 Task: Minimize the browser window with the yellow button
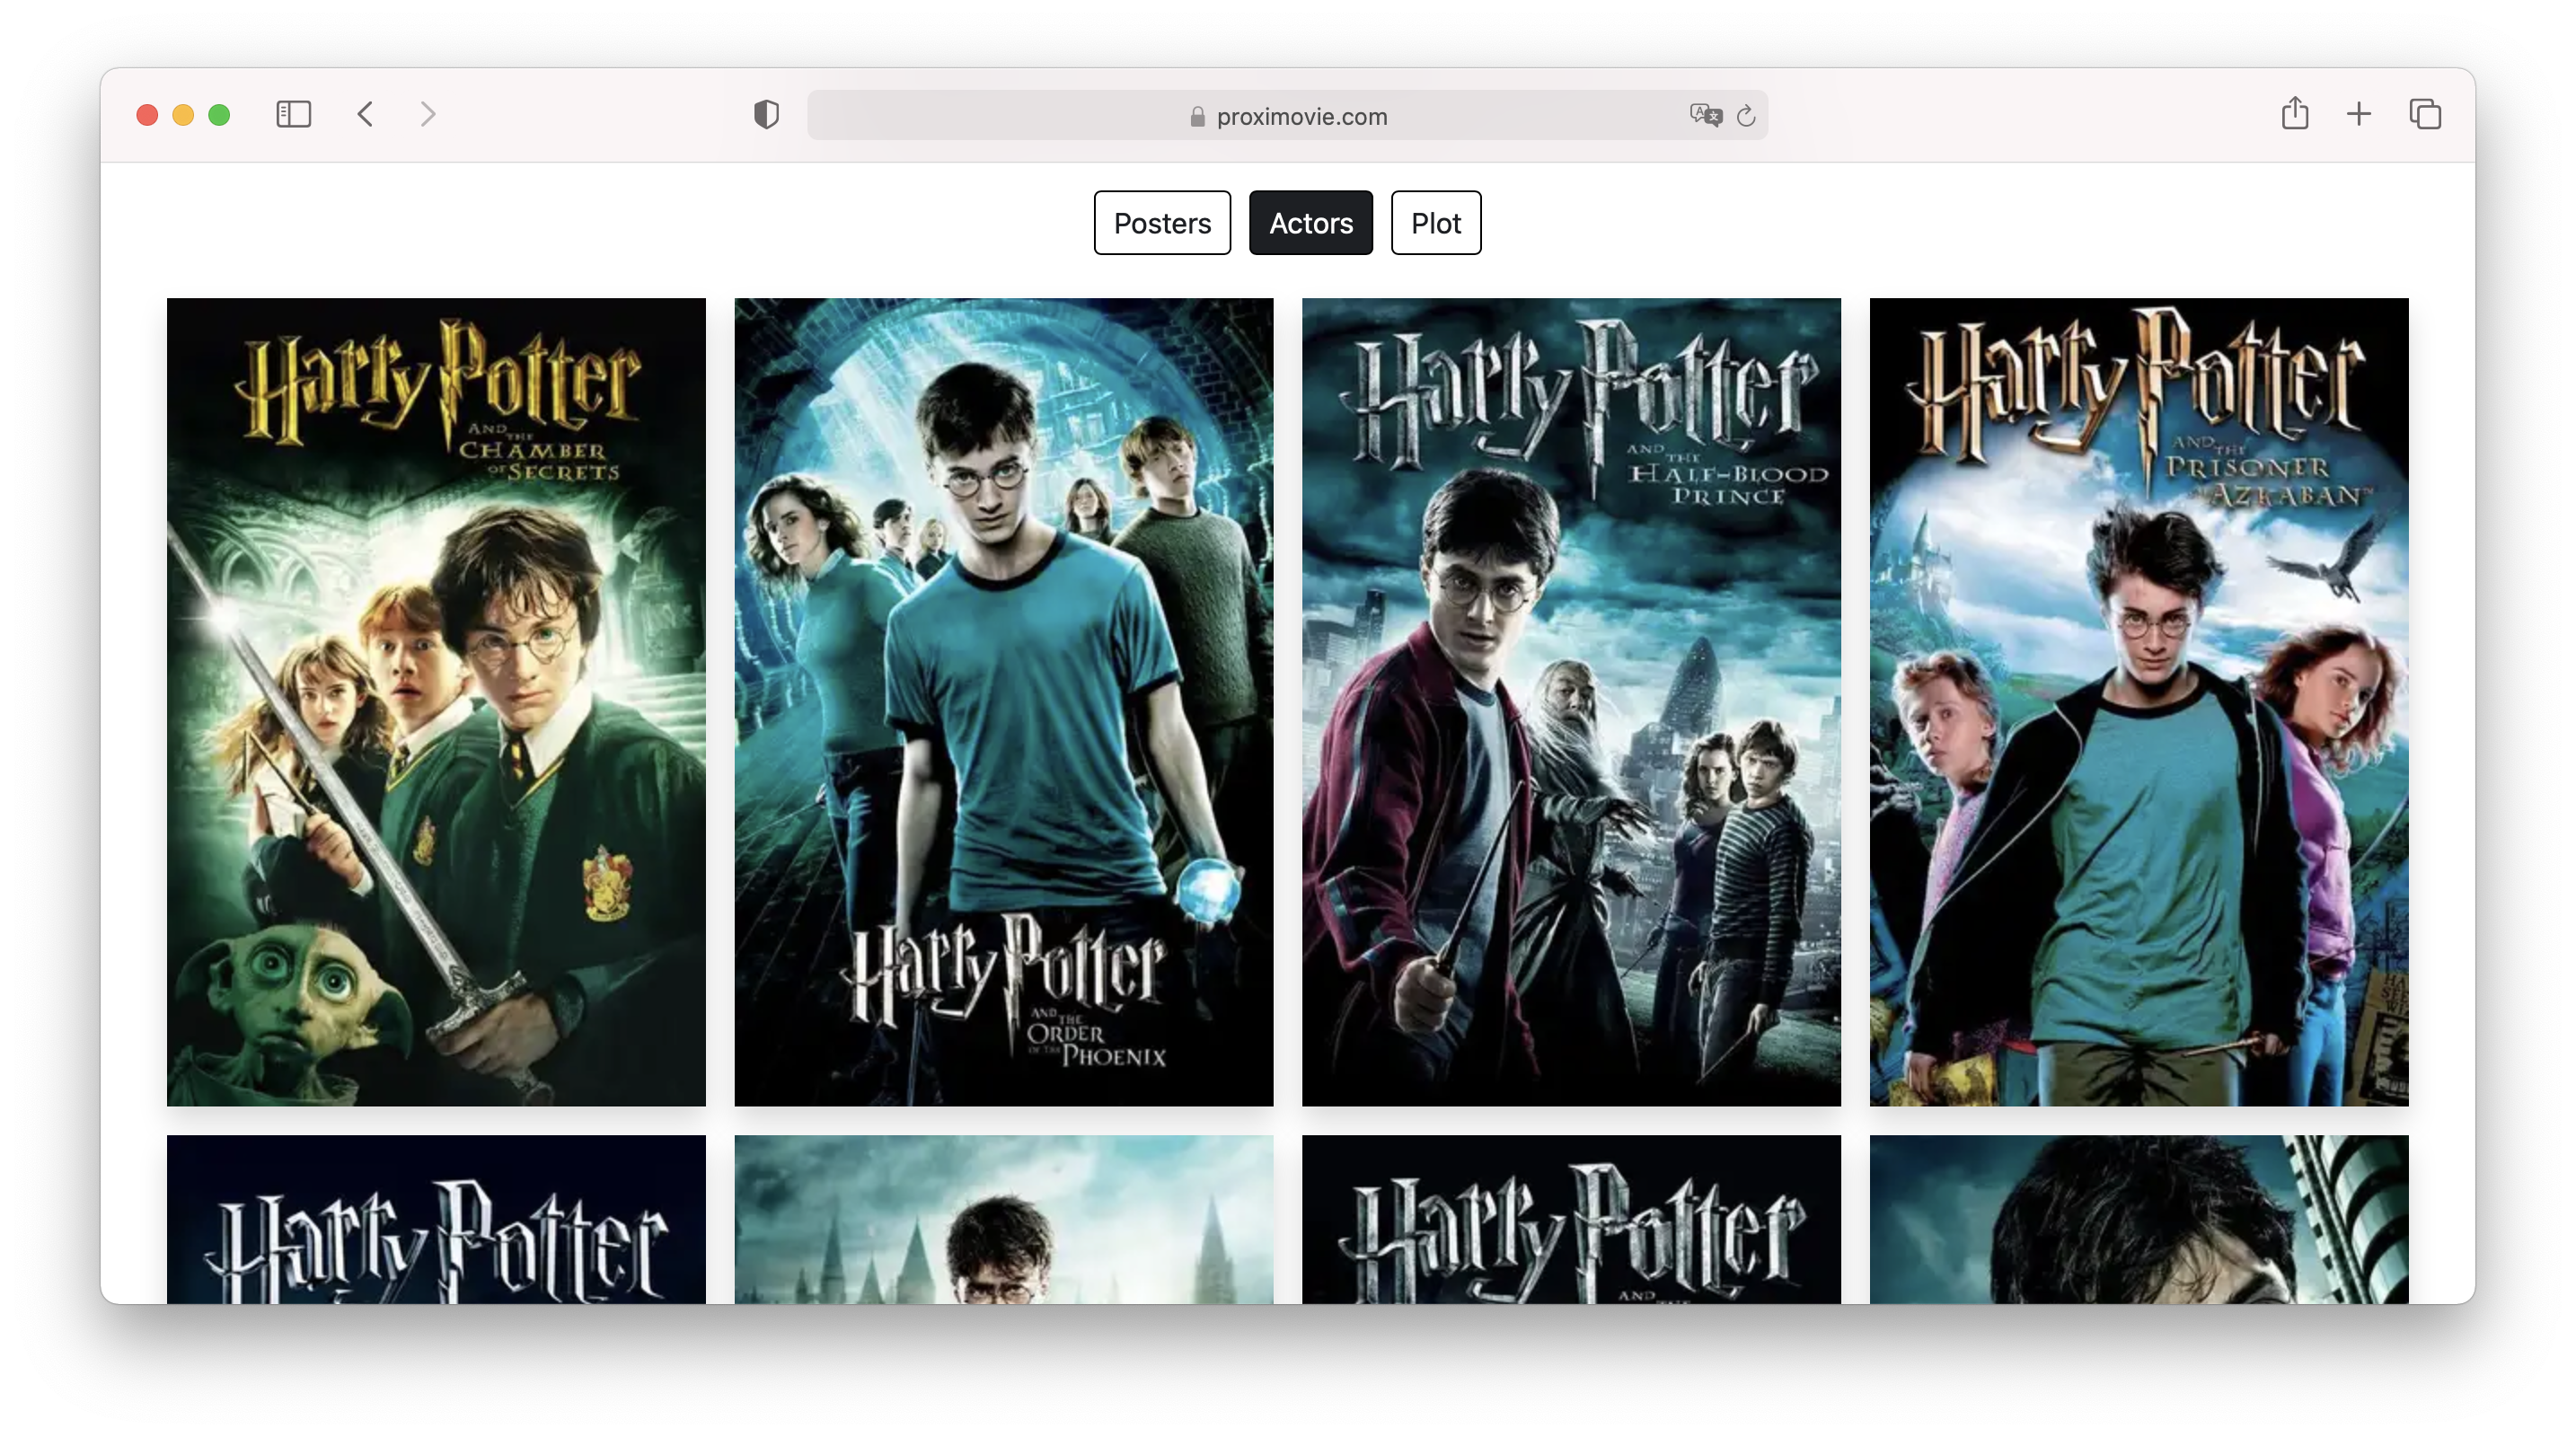pyautogui.click(x=183, y=114)
